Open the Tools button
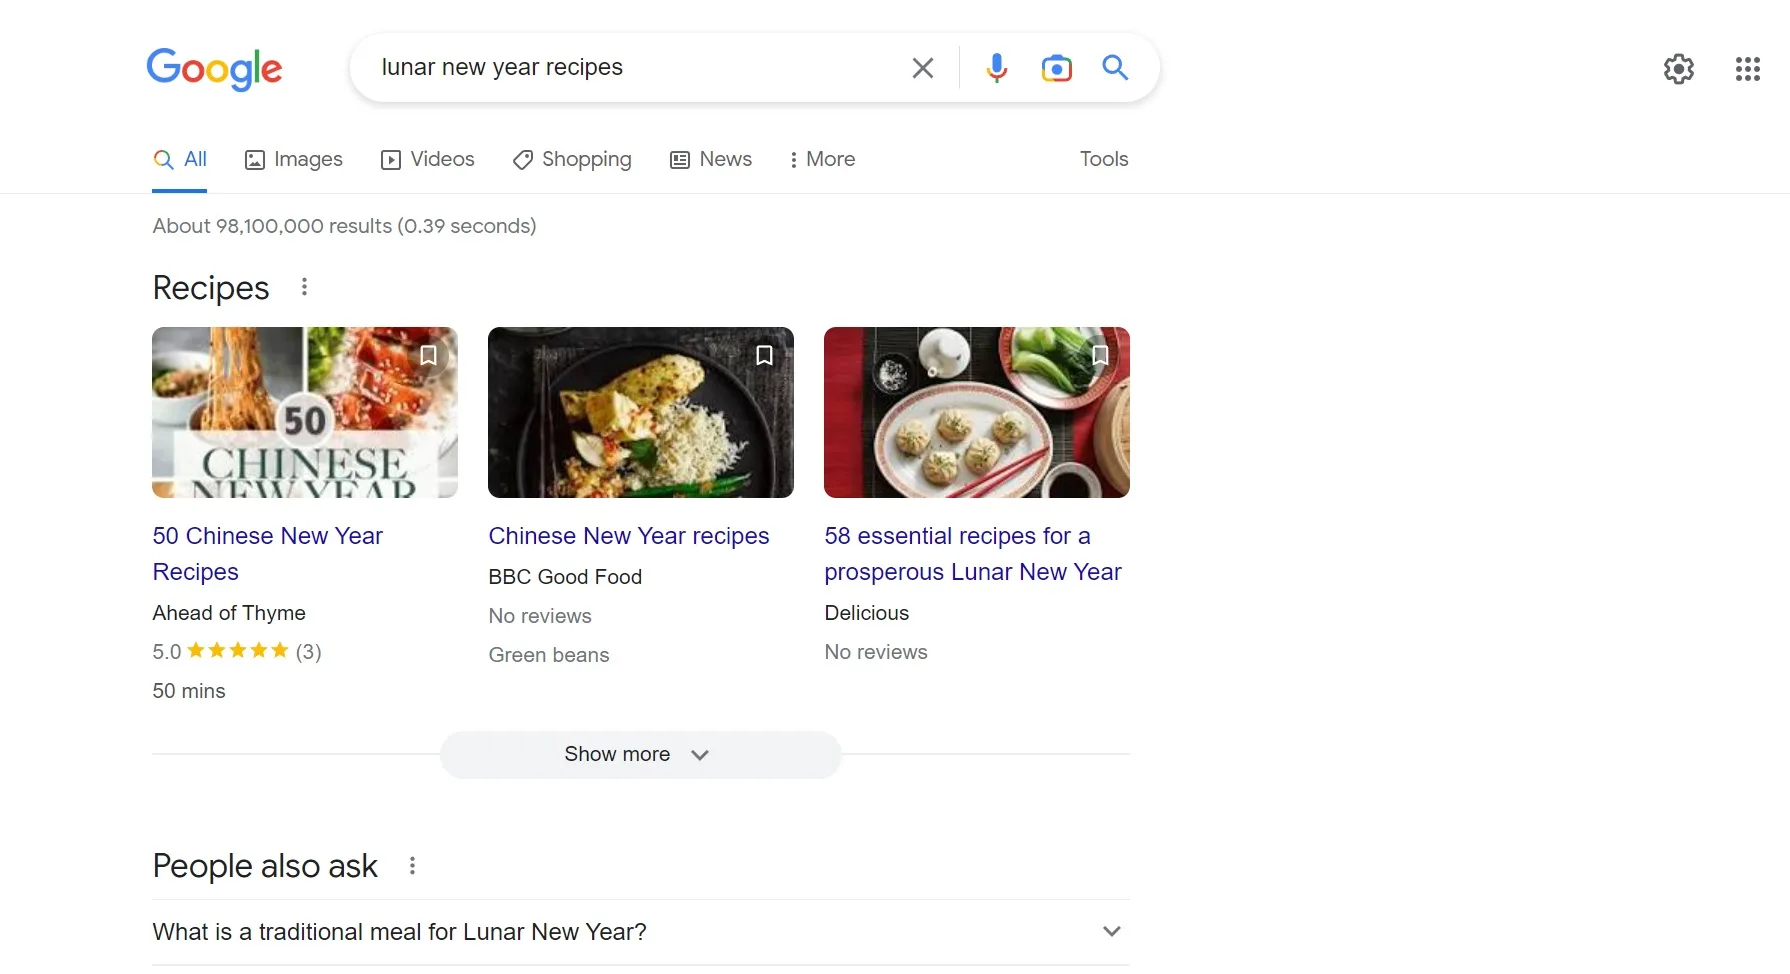The image size is (1790, 974). tap(1103, 159)
